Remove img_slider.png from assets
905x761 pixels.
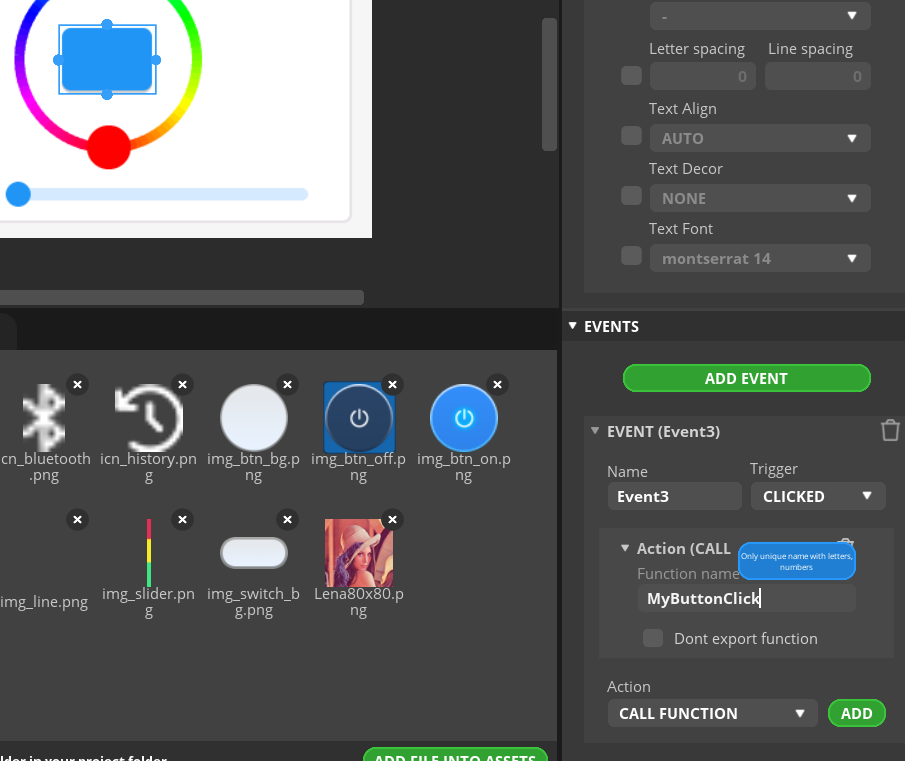click(182, 519)
